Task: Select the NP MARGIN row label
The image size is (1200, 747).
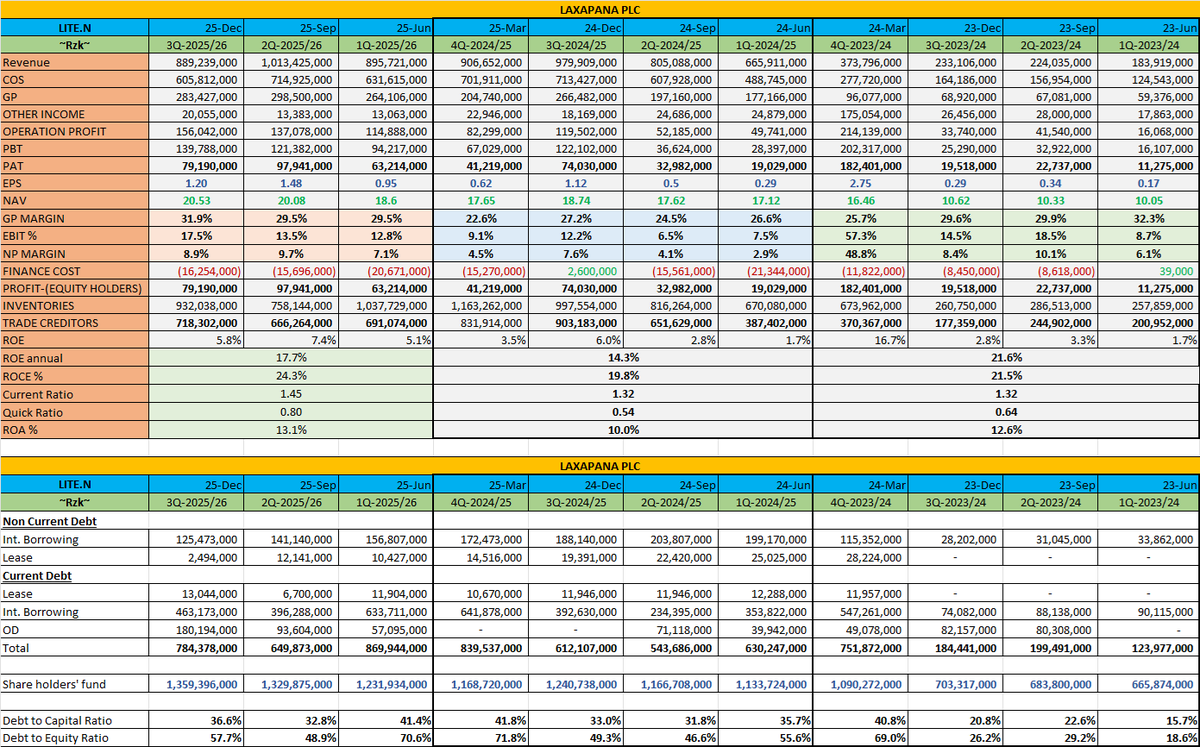Action: pos(75,252)
